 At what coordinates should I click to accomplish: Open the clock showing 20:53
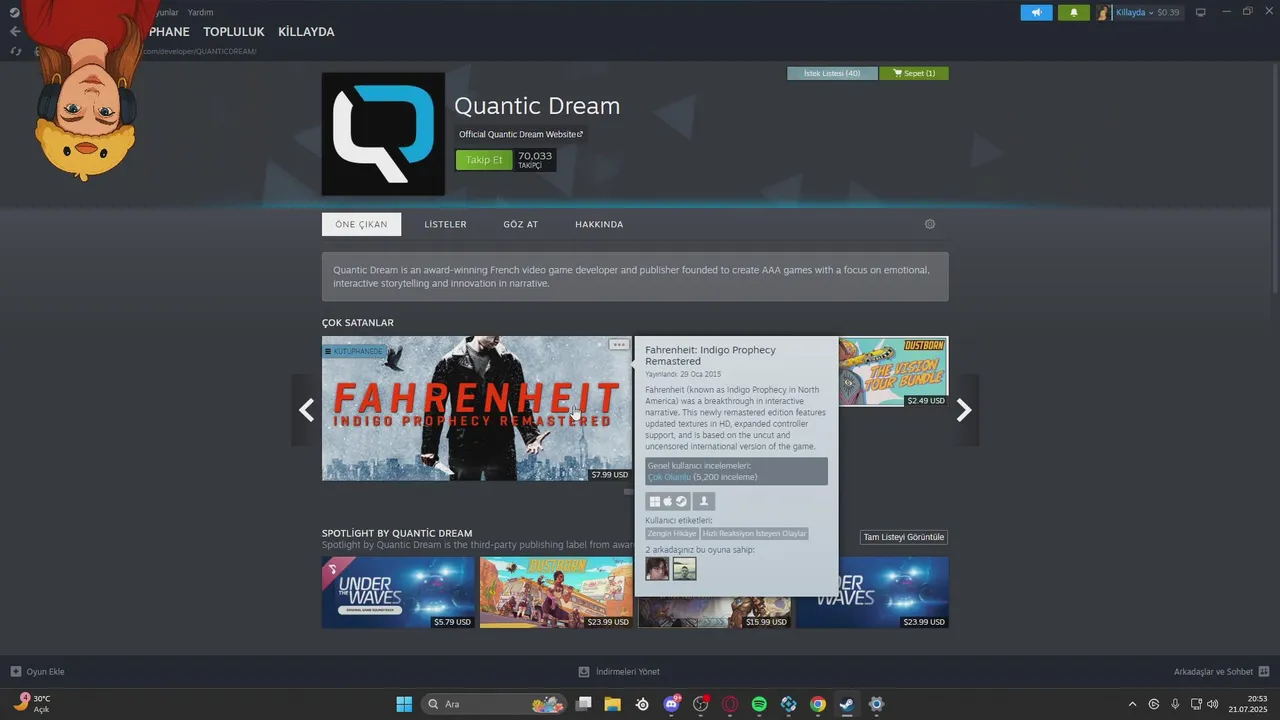(1248, 704)
